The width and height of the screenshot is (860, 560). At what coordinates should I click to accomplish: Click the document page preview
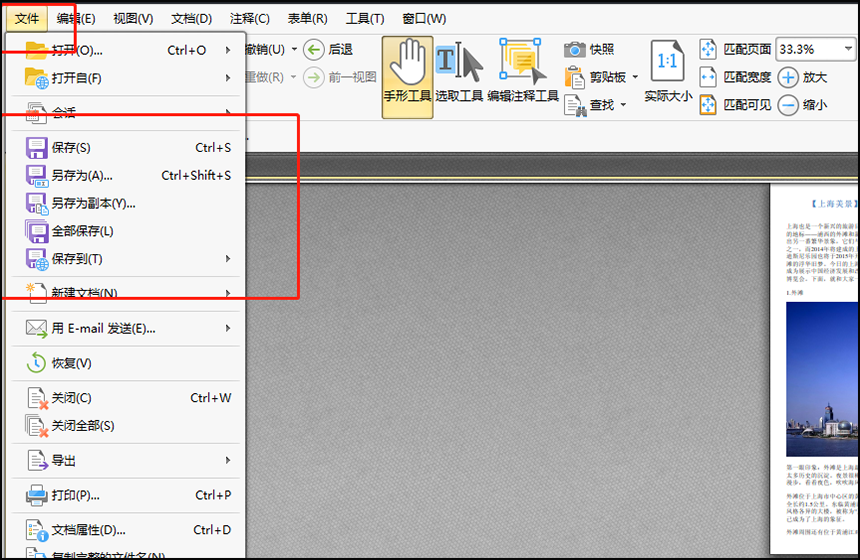(814, 370)
